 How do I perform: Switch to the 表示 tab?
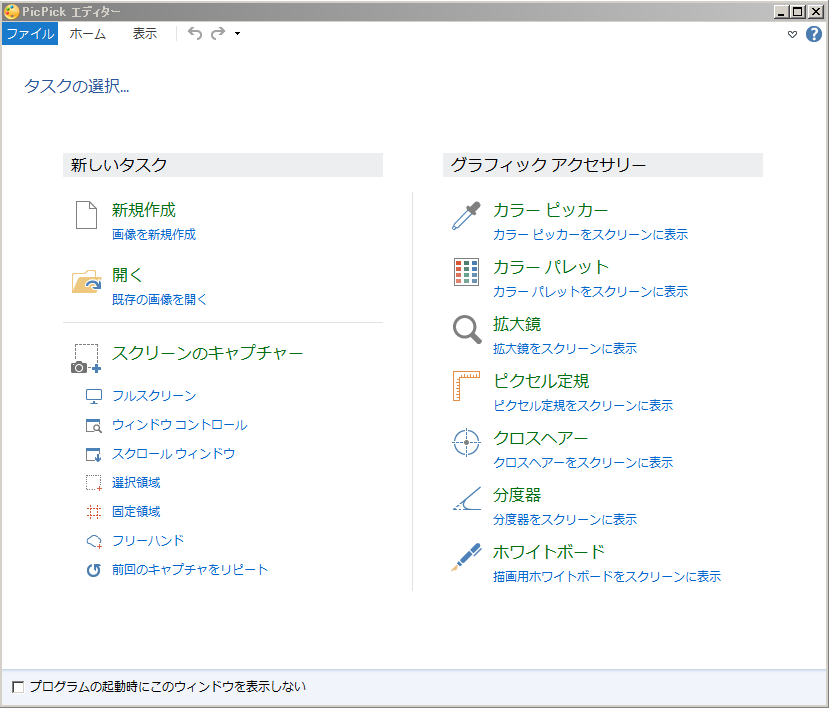point(144,34)
